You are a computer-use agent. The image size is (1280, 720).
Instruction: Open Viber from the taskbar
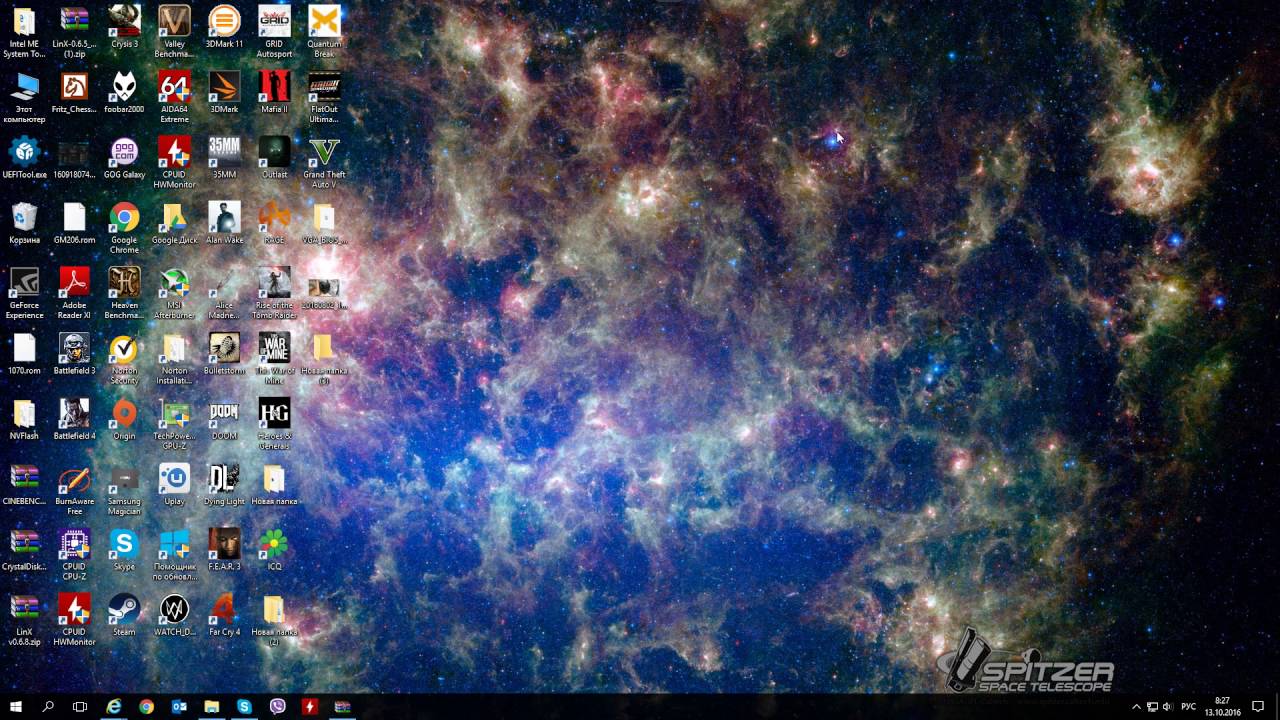pyautogui.click(x=277, y=707)
